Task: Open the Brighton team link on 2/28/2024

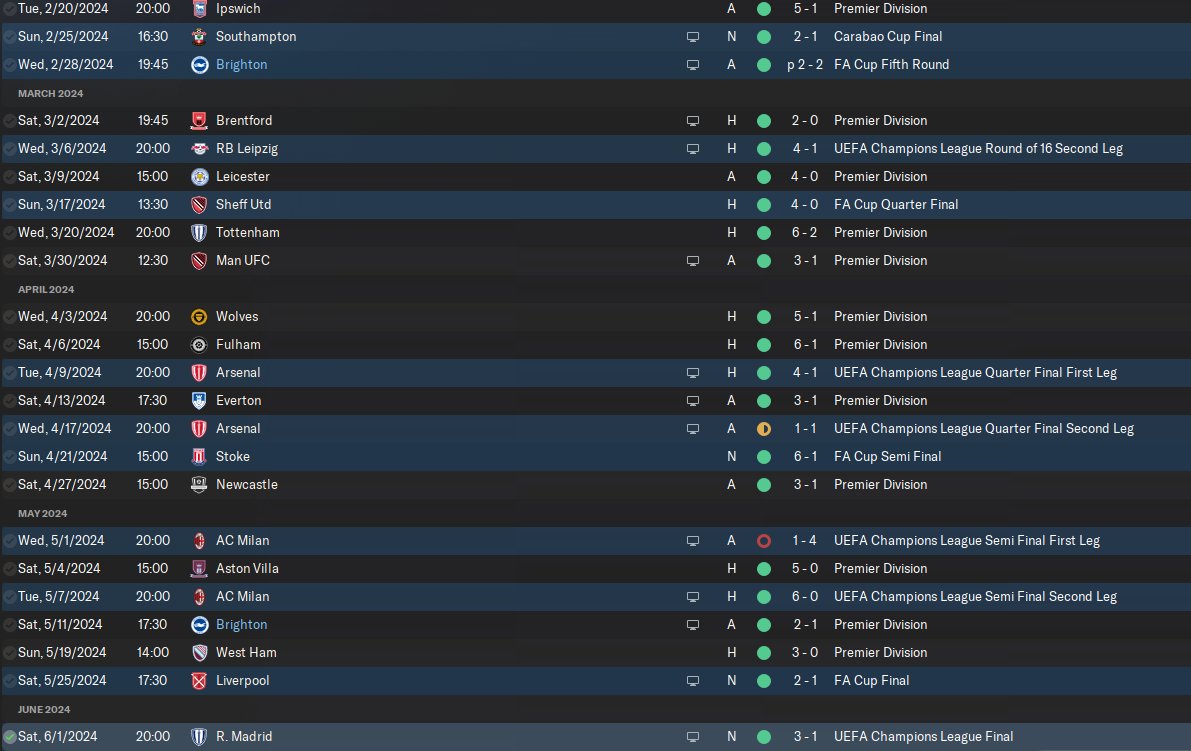Action: [x=242, y=65]
